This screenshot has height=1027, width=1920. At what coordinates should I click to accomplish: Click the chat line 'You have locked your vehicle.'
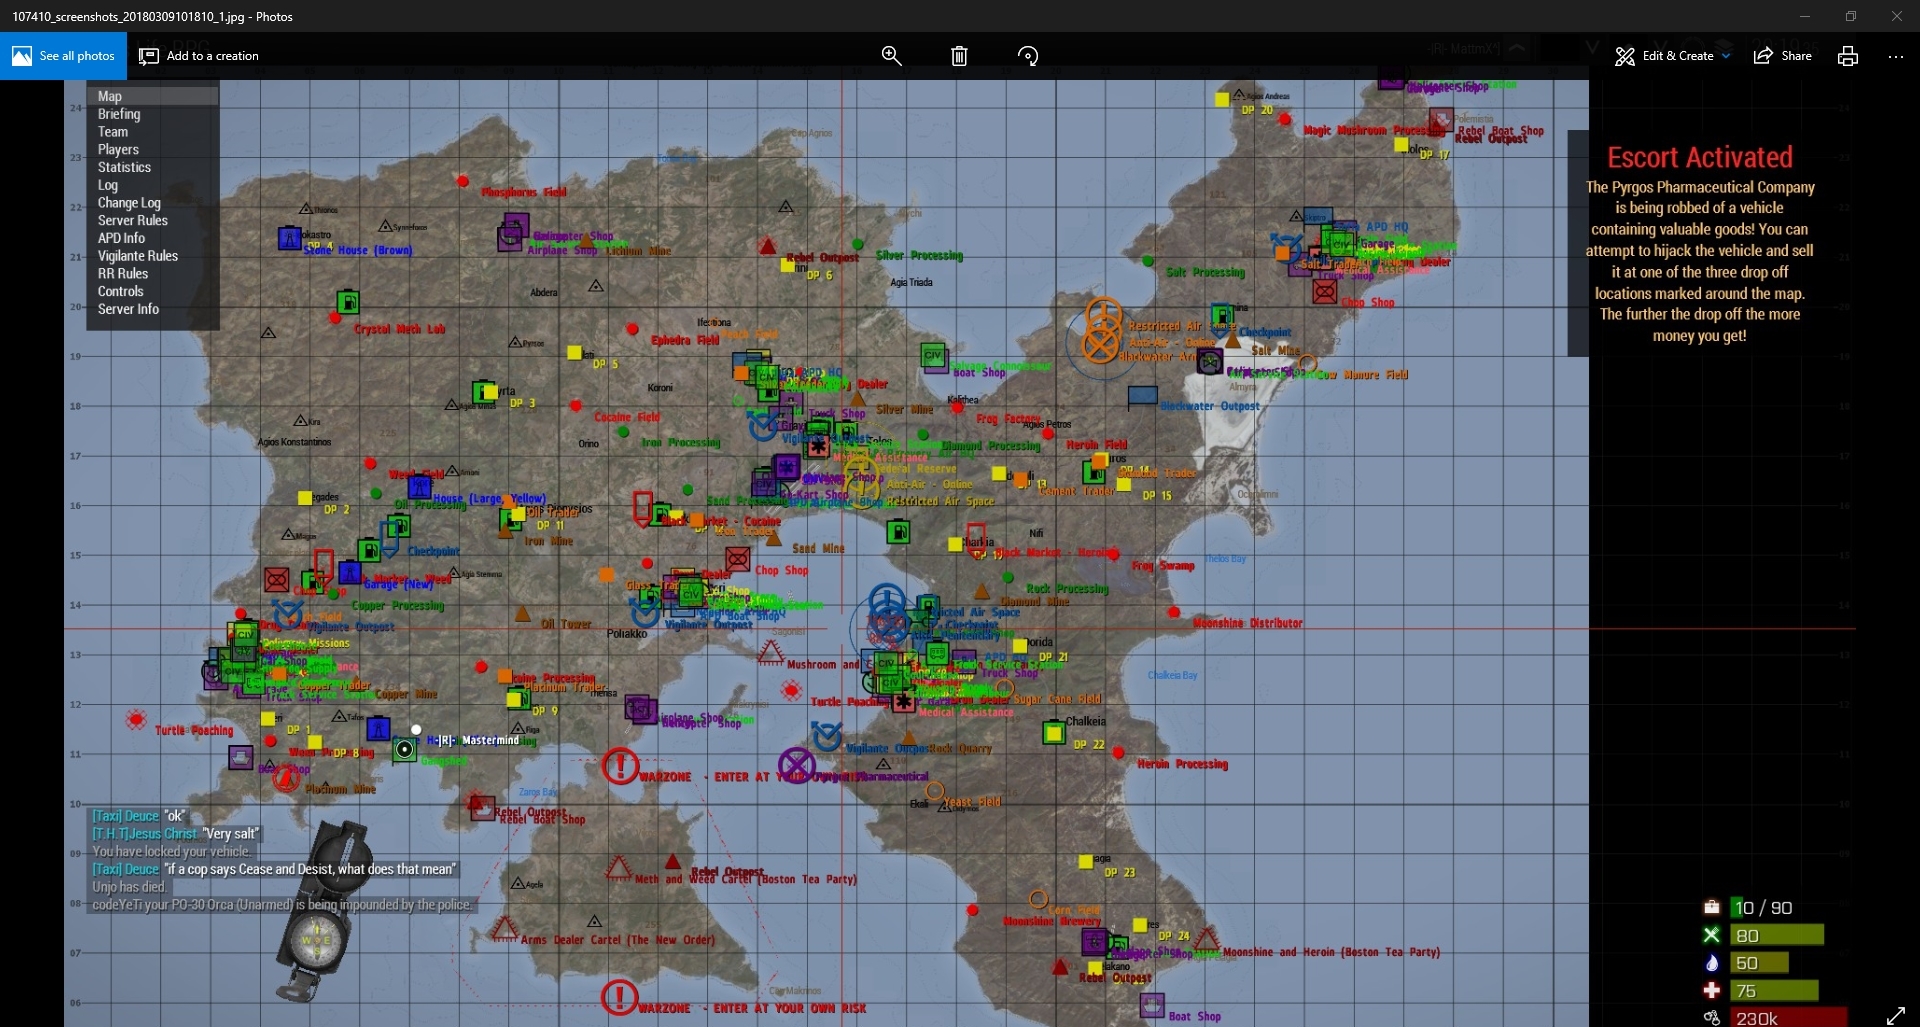[x=171, y=852]
